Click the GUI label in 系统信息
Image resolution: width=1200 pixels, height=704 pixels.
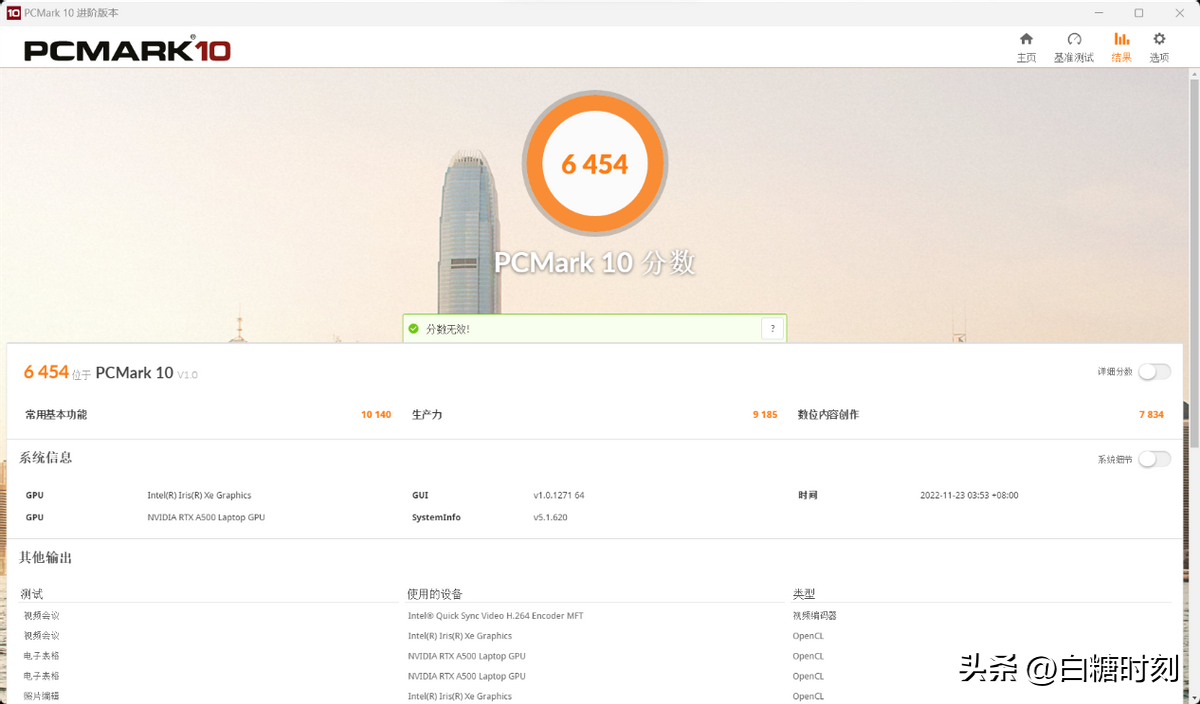(x=420, y=495)
